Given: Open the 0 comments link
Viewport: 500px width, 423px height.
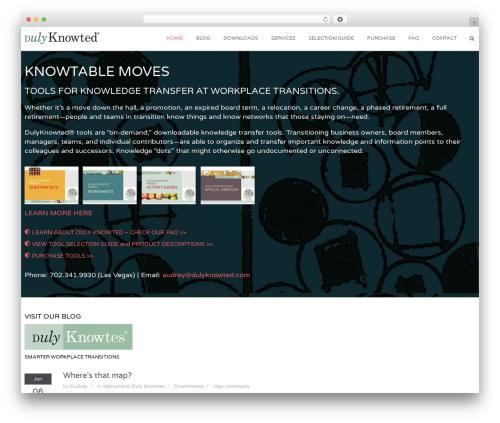Looking at the screenshot, I should [x=188, y=386].
